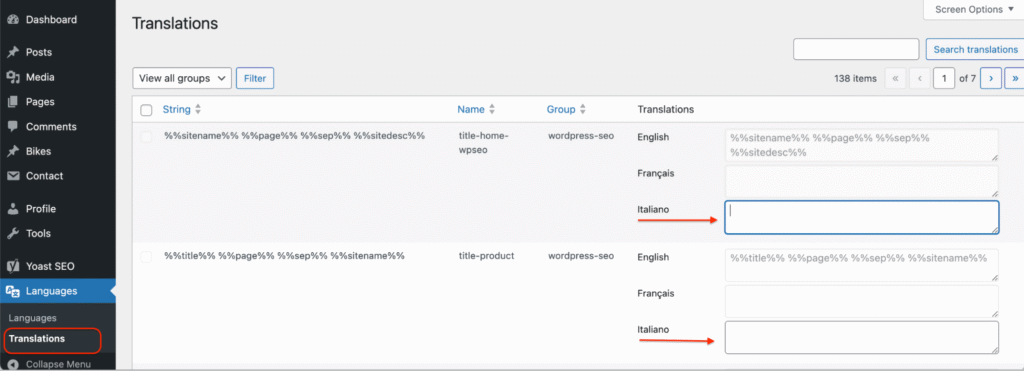The height and width of the screenshot is (371, 1024).
Task: Click Search translations button
Action: point(975,50)
